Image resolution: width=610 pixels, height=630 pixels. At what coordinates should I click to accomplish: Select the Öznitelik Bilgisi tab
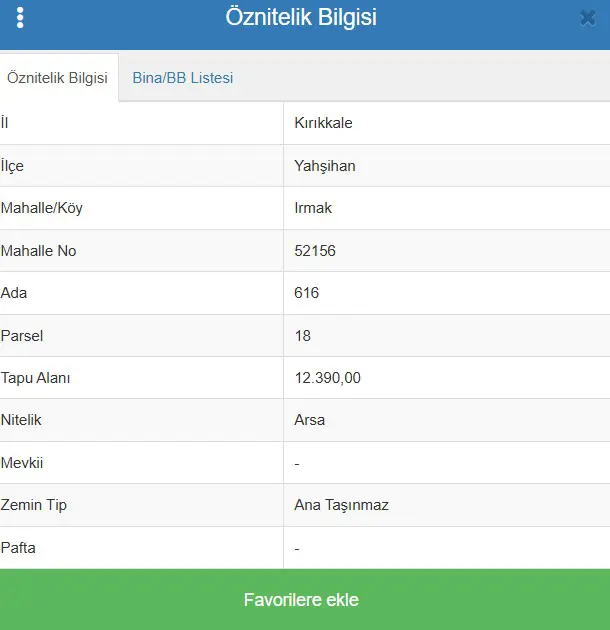(57, 78)
